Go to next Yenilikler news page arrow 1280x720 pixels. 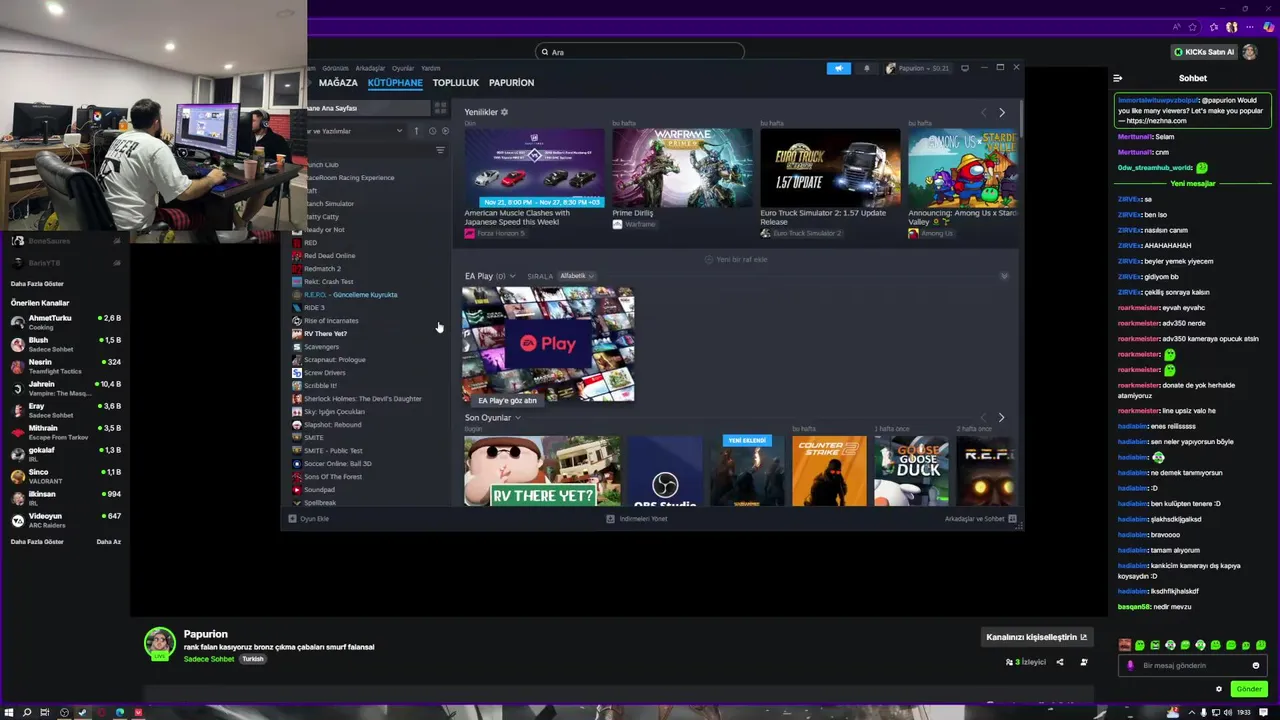pos(1002,112)
